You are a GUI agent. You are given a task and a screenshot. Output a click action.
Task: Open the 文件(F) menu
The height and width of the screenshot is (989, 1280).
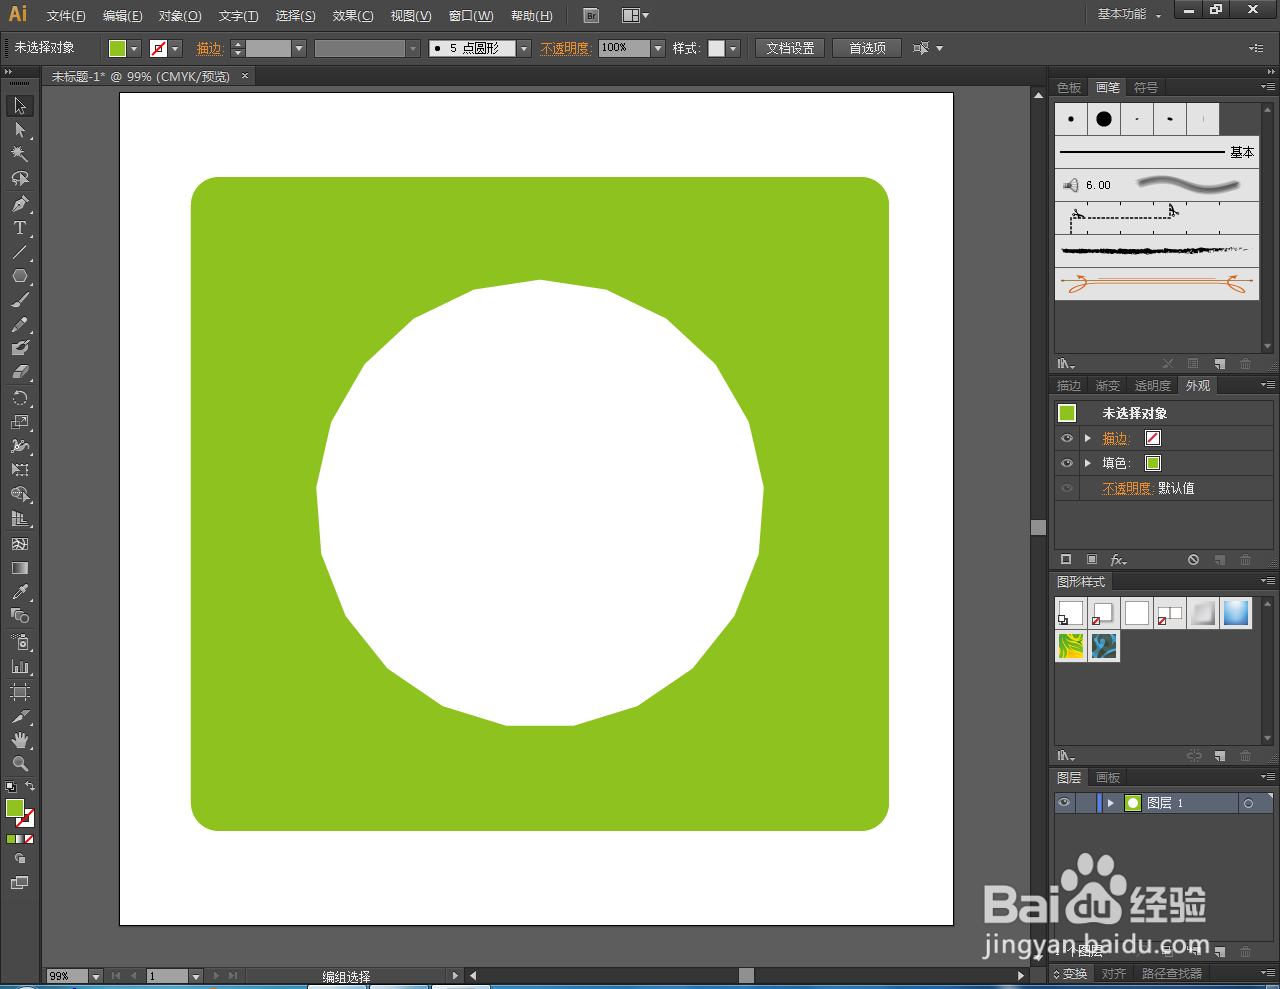pyautogui.click(x=66, y=16)
